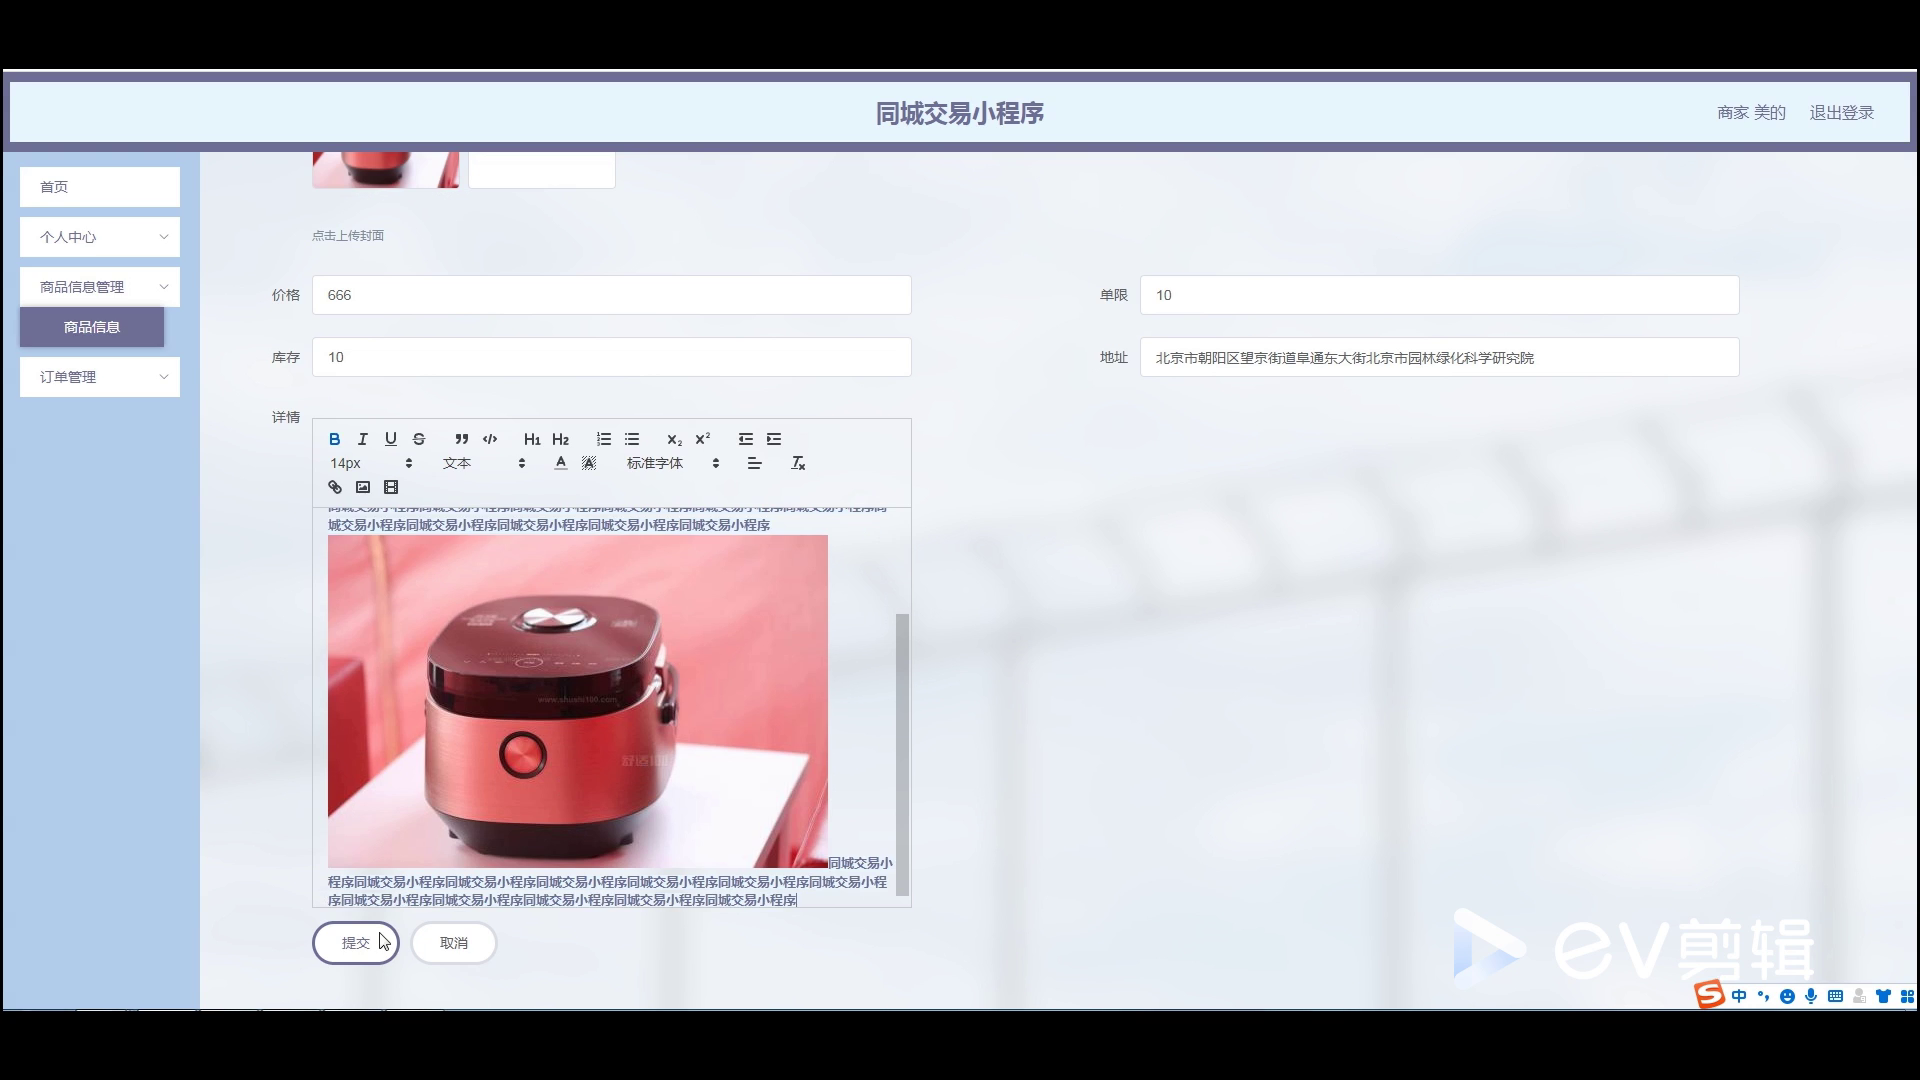Image resolution: width=1920 pixels, height=1080 pixels.
Task: Click the 取消 cancel button
Action: (x=454, y=943)
